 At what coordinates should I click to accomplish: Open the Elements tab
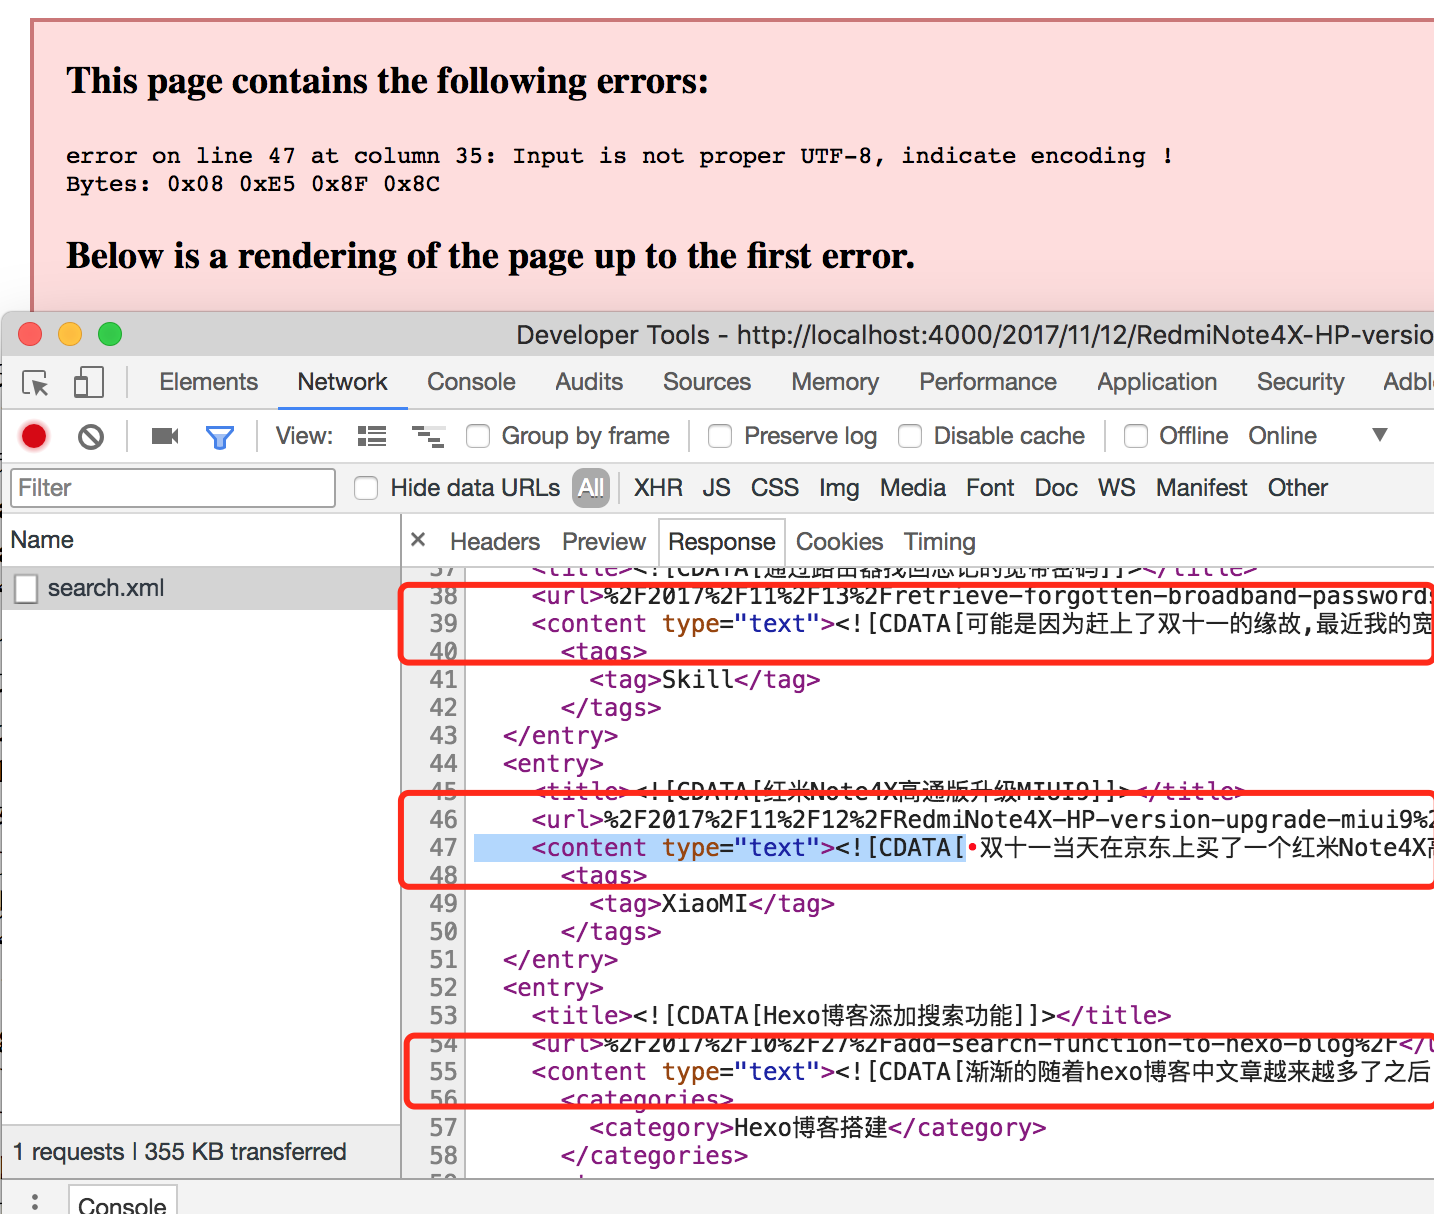(x=208, y=382)
